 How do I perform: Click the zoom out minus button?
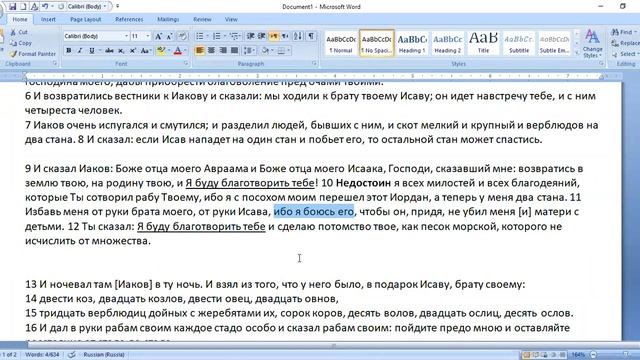[593, 355]
